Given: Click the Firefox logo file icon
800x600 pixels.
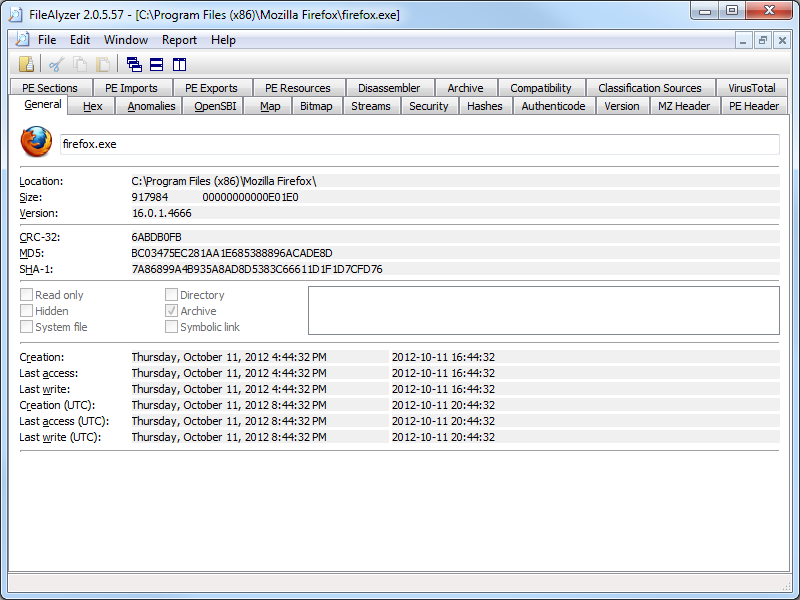Looking at the screenshot, I should (36, 143).
